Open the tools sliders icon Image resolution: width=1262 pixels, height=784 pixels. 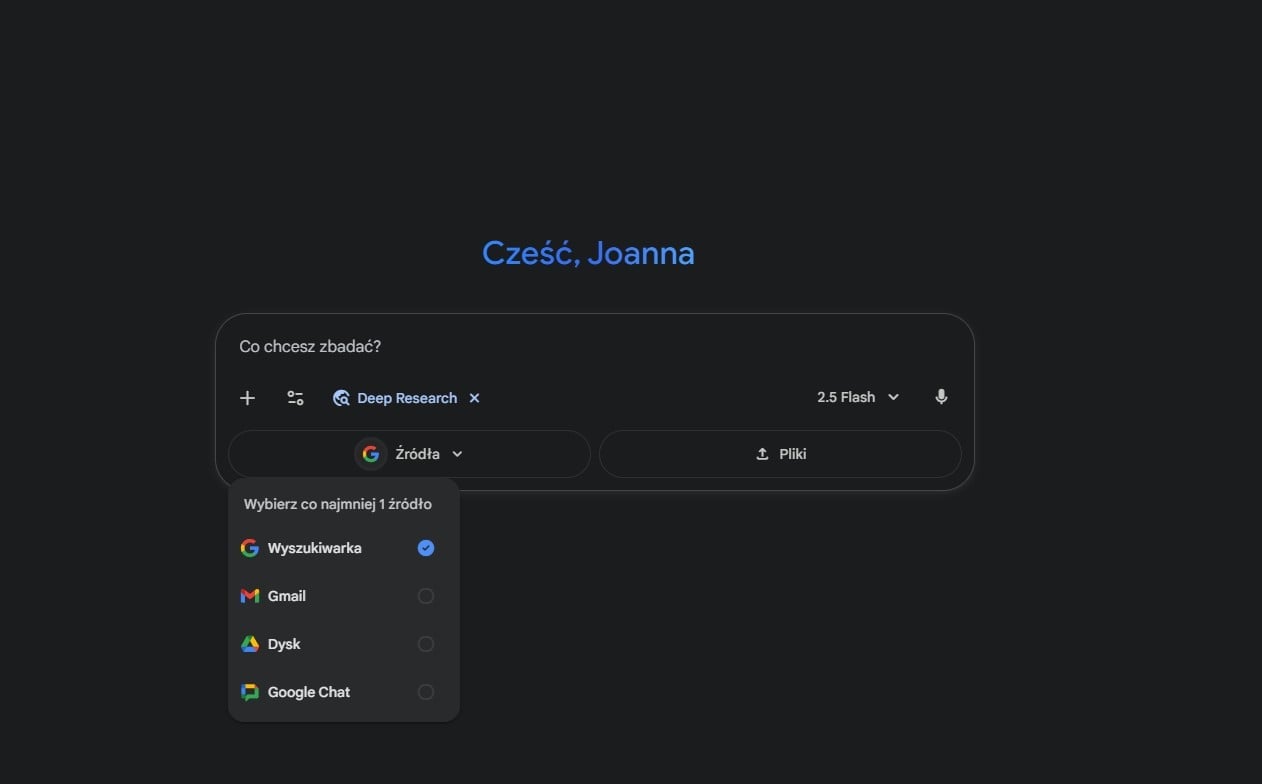[295, 398]
